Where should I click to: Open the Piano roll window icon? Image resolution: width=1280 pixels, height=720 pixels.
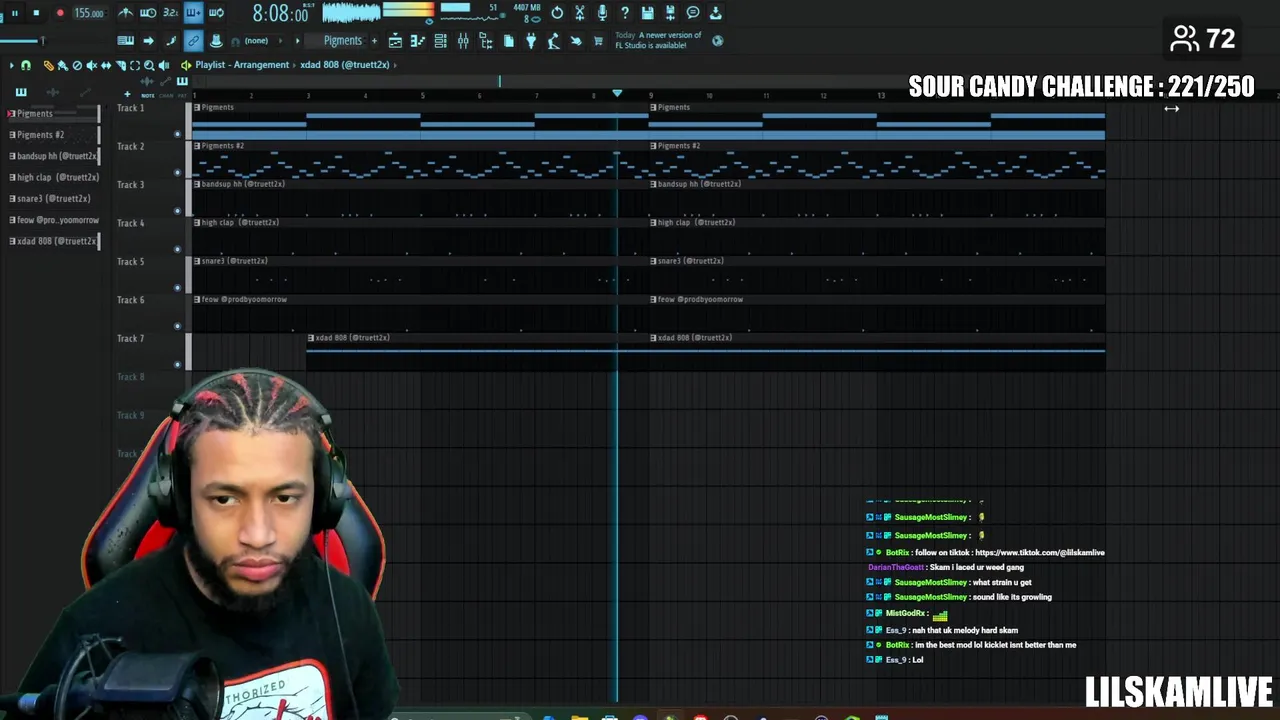pyautogui.click(x=417, y=41)
